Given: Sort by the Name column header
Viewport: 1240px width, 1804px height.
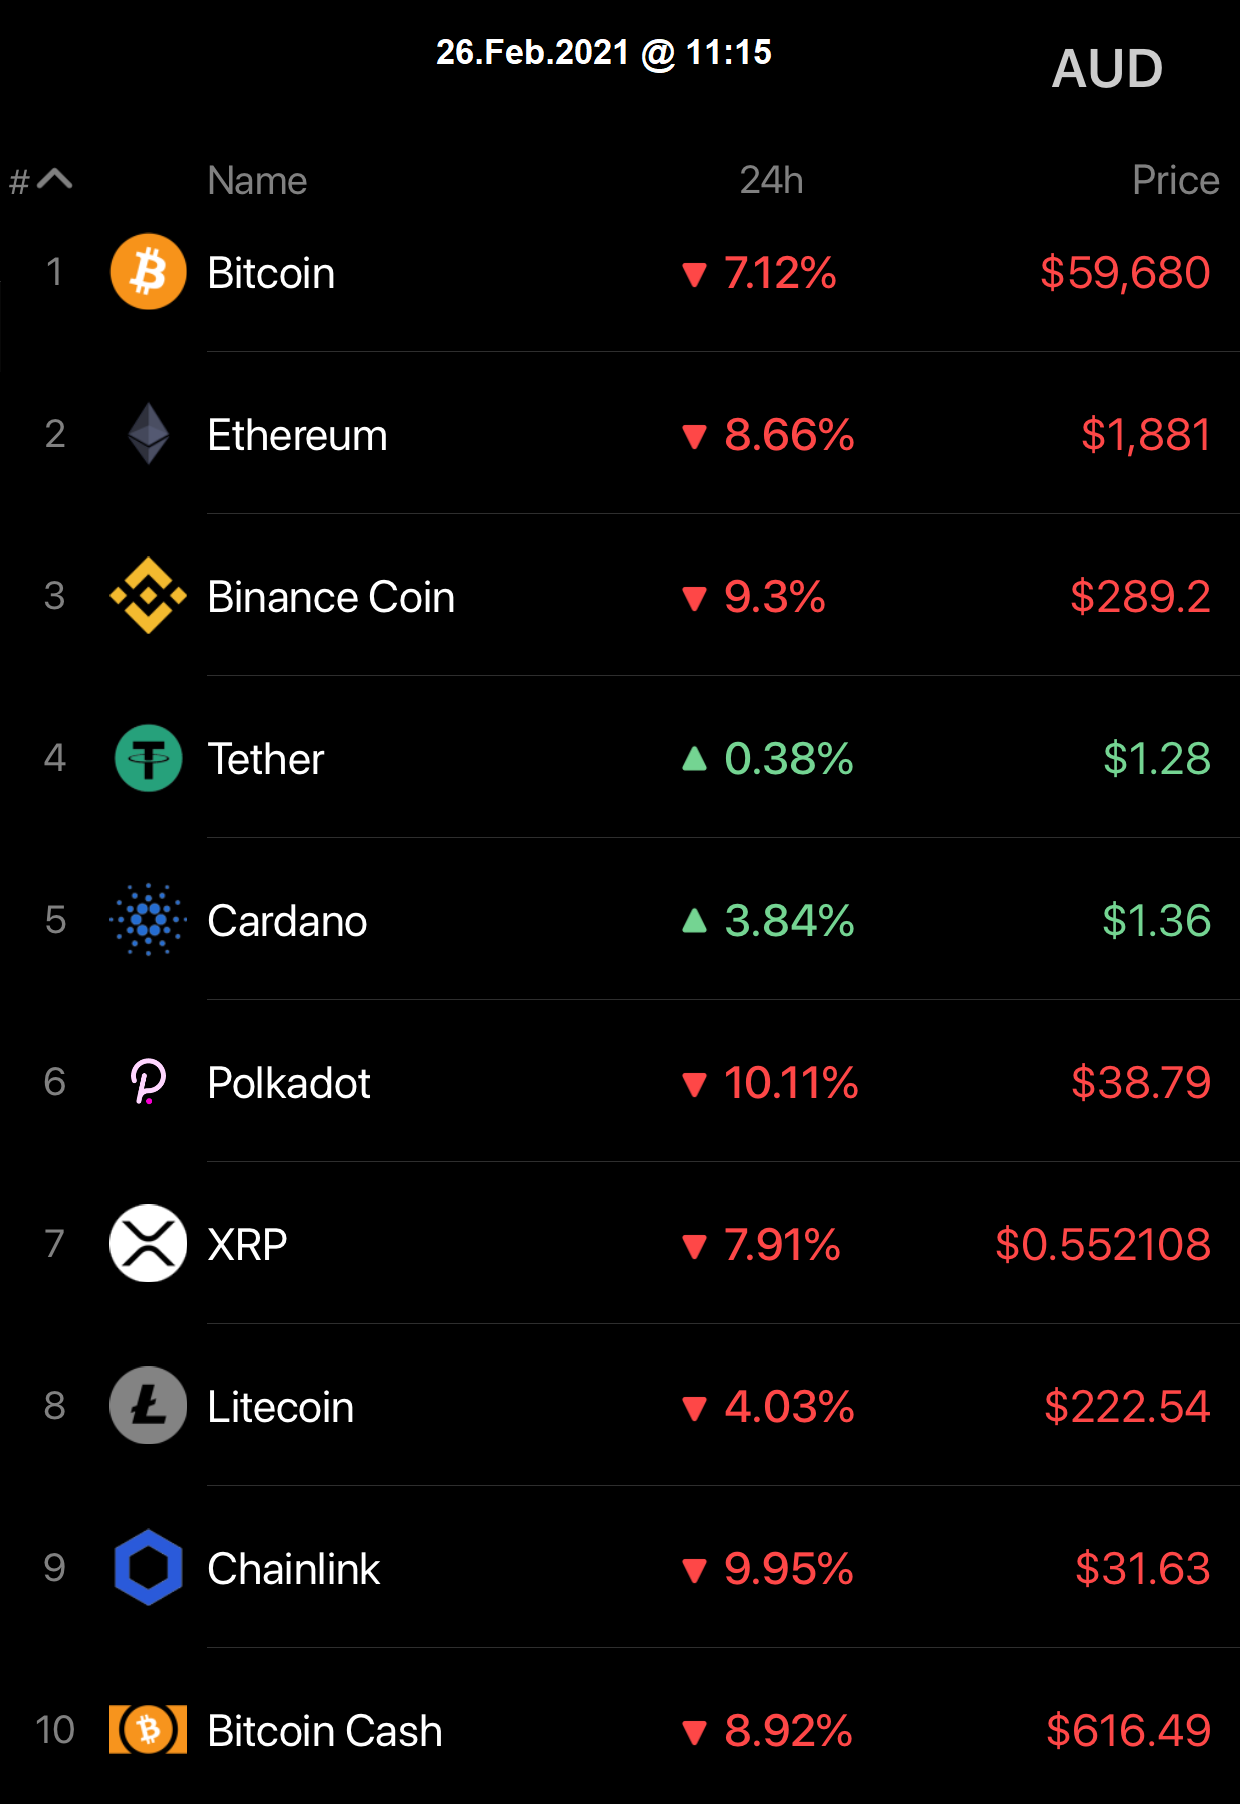Looking at the screenshot, I should pos(257,181).
